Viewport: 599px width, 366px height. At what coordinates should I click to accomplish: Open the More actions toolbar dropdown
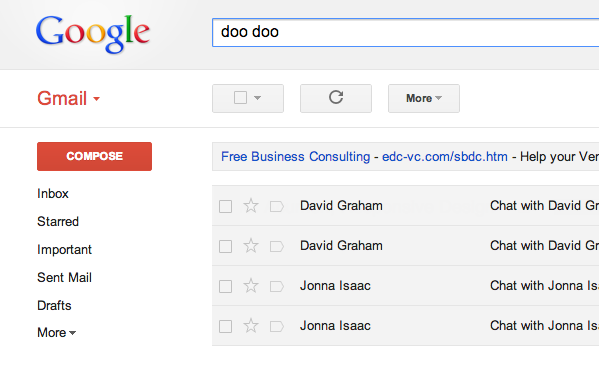pyautogui.click(x=424, y=98)
